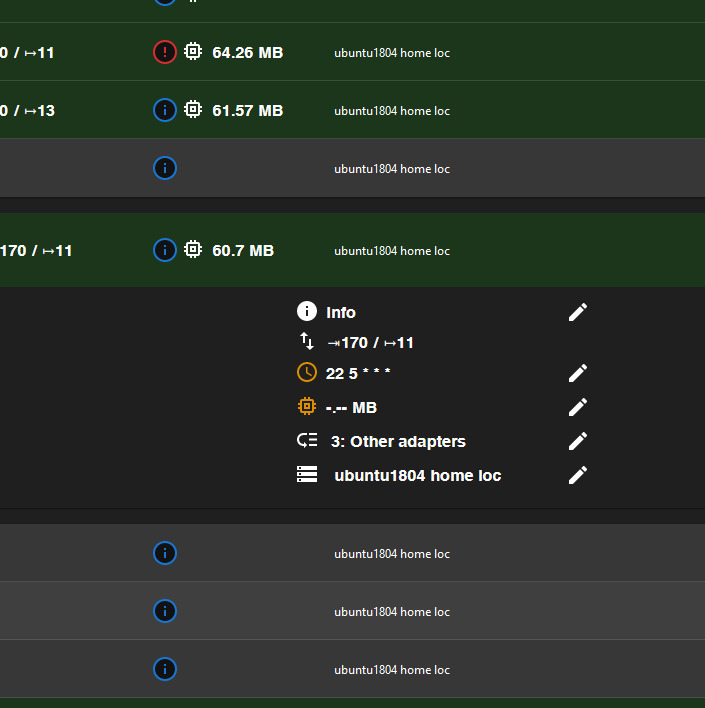Expand the row showing 61.57 MB
The image size is (705, 708).
coord(352,110)
